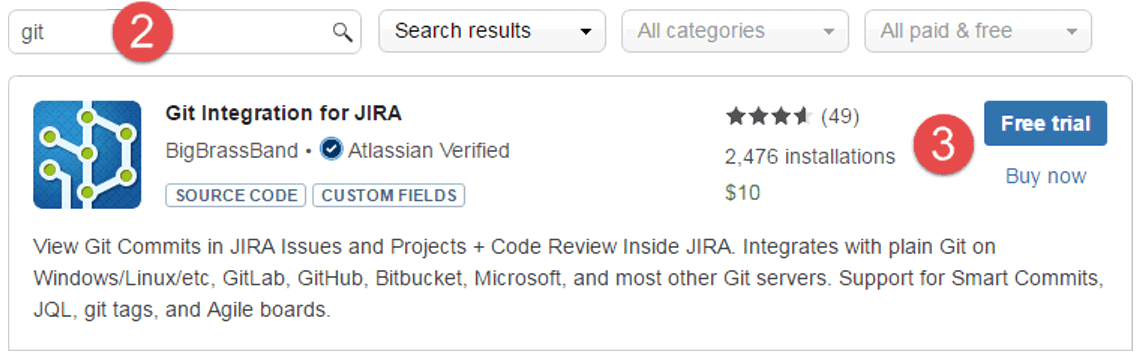Click the '2,476 installations' text
This screenshot has width=1140, height=360.
(x=810, y=156)
